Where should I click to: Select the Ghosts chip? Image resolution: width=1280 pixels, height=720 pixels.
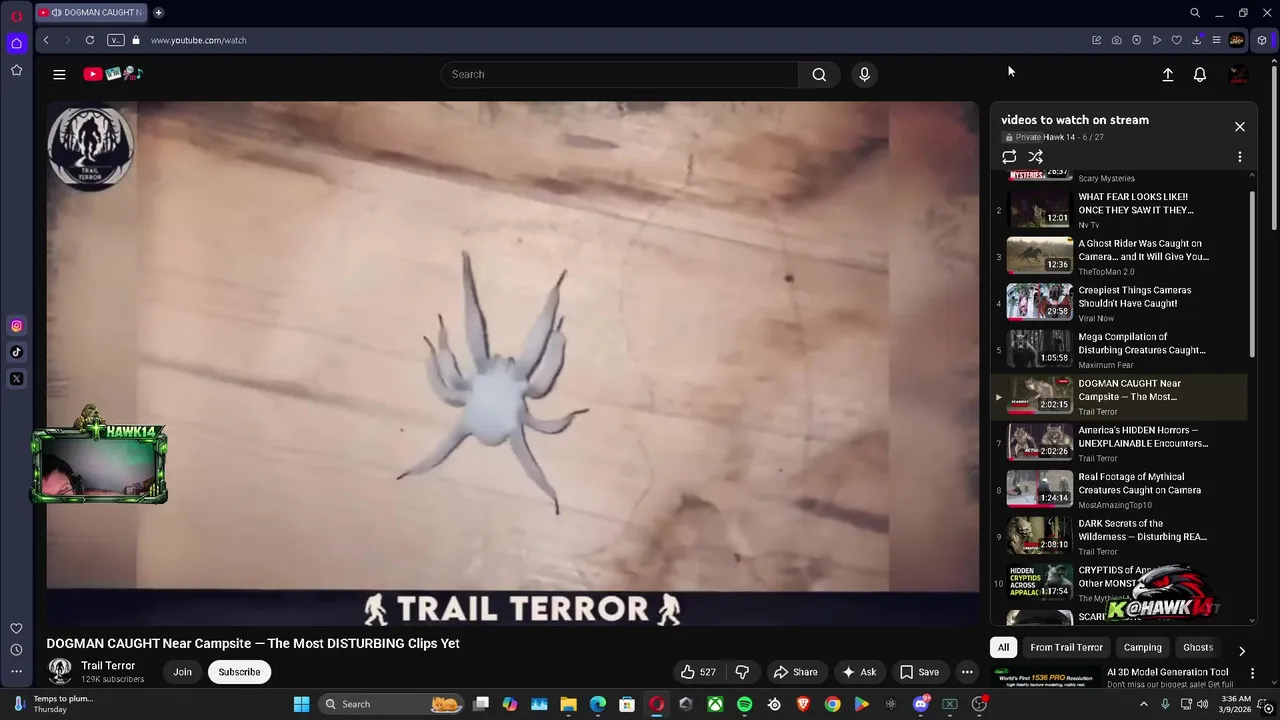(1198, 647)
